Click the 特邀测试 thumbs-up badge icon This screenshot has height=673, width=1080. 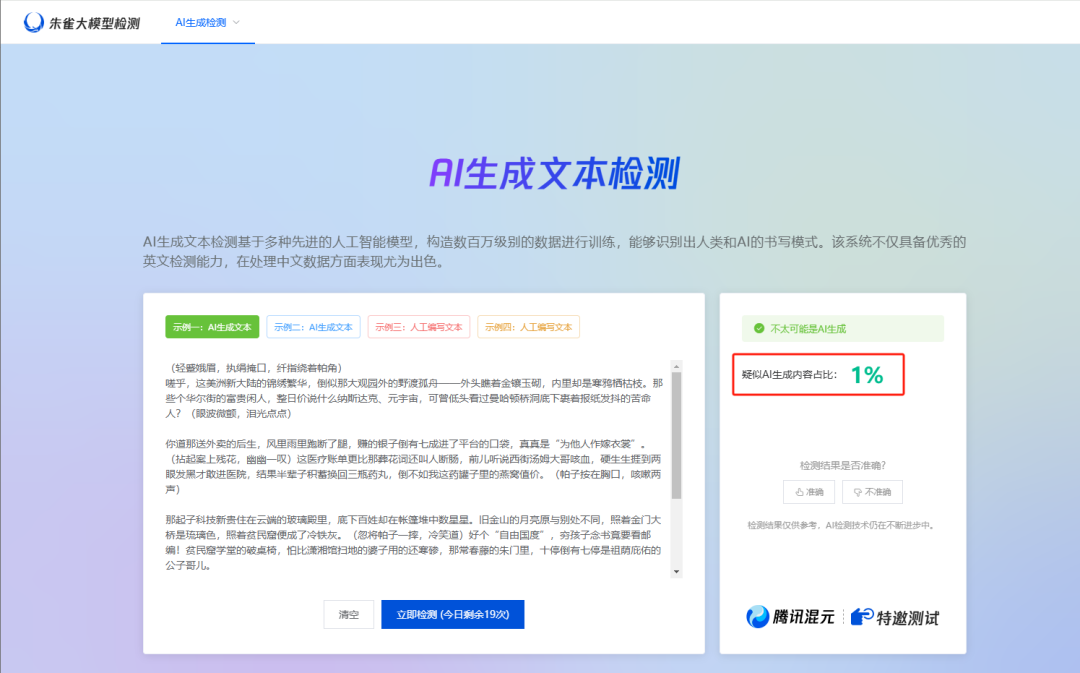[862, 616]
